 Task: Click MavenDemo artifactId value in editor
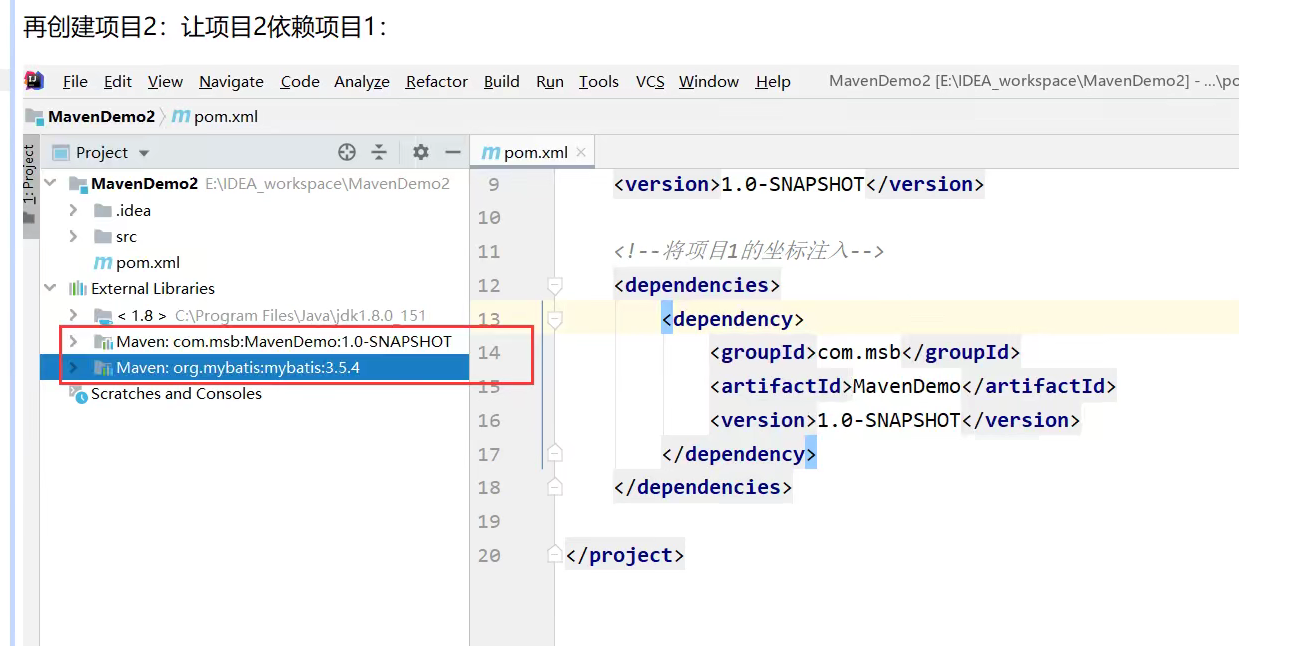coord(906,386)
